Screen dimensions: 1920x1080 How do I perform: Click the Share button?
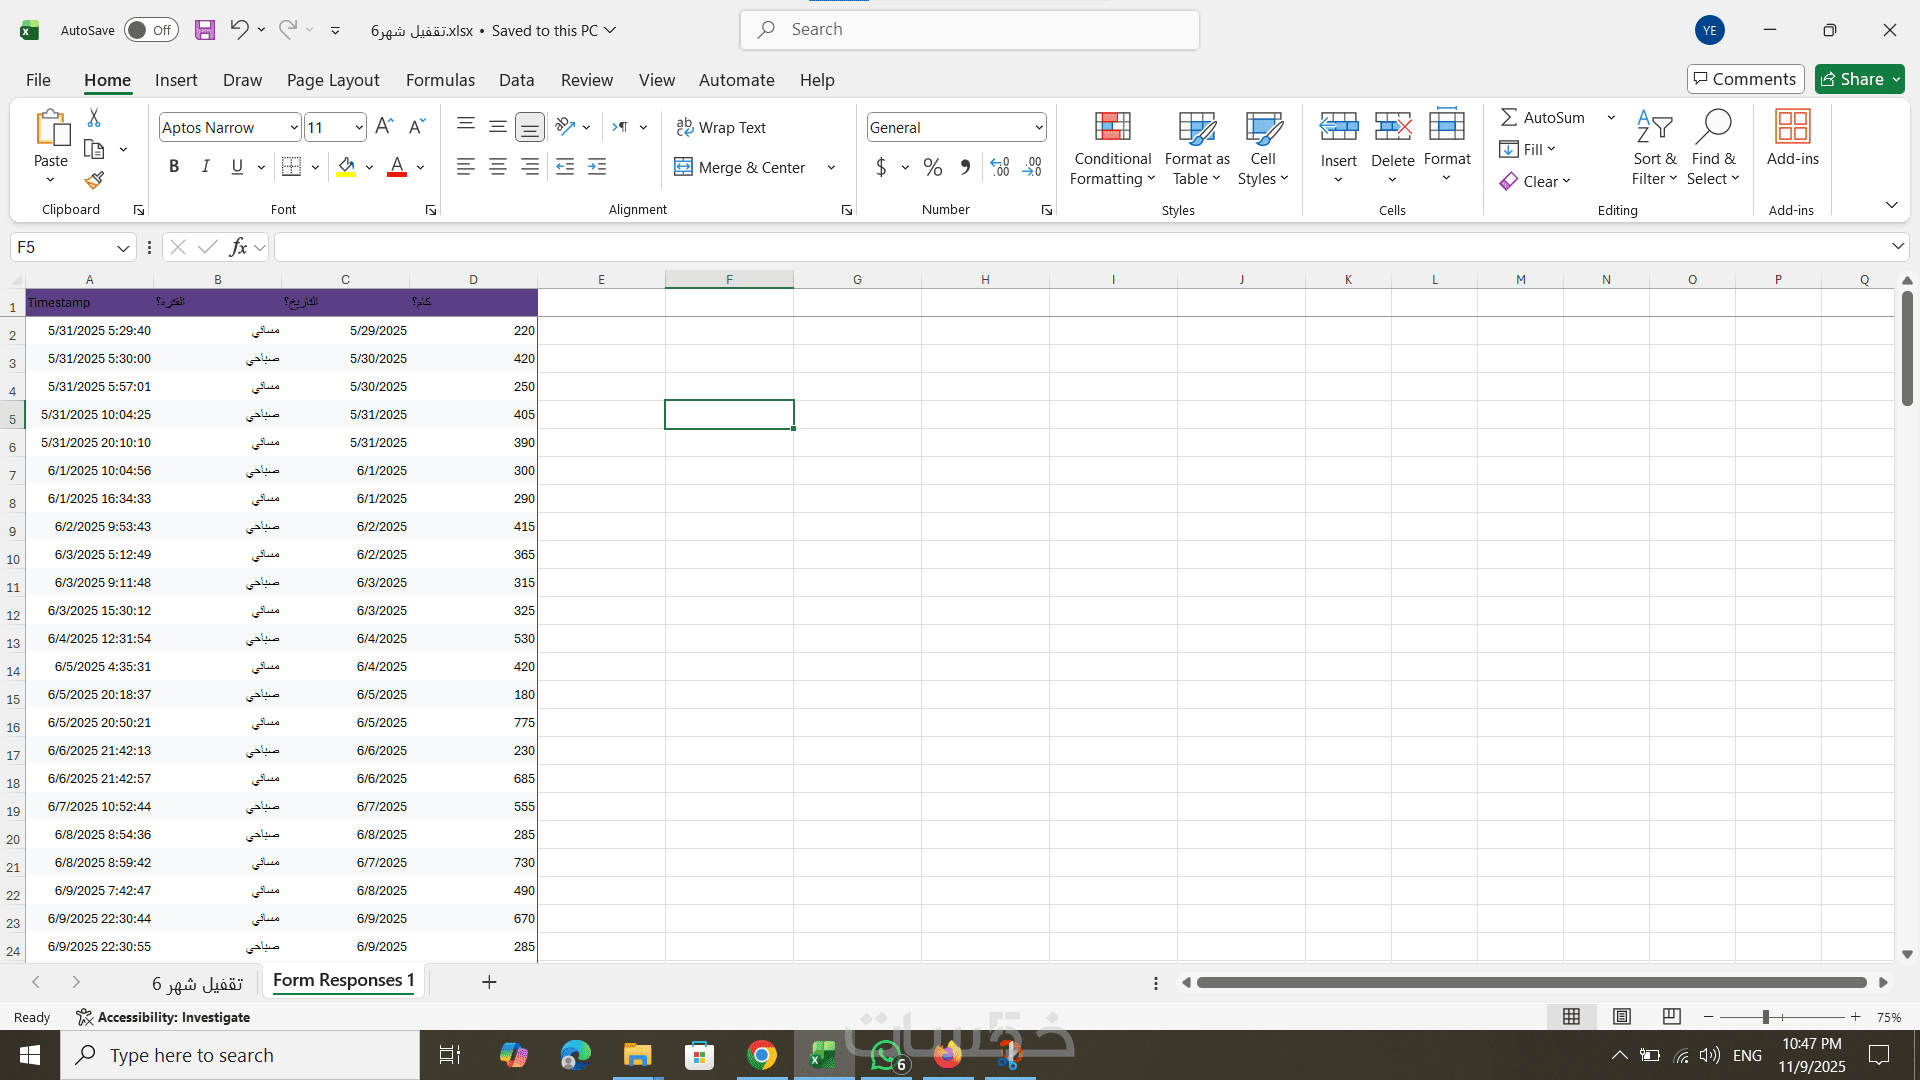pyautogui.click(x=1852, y=79)
